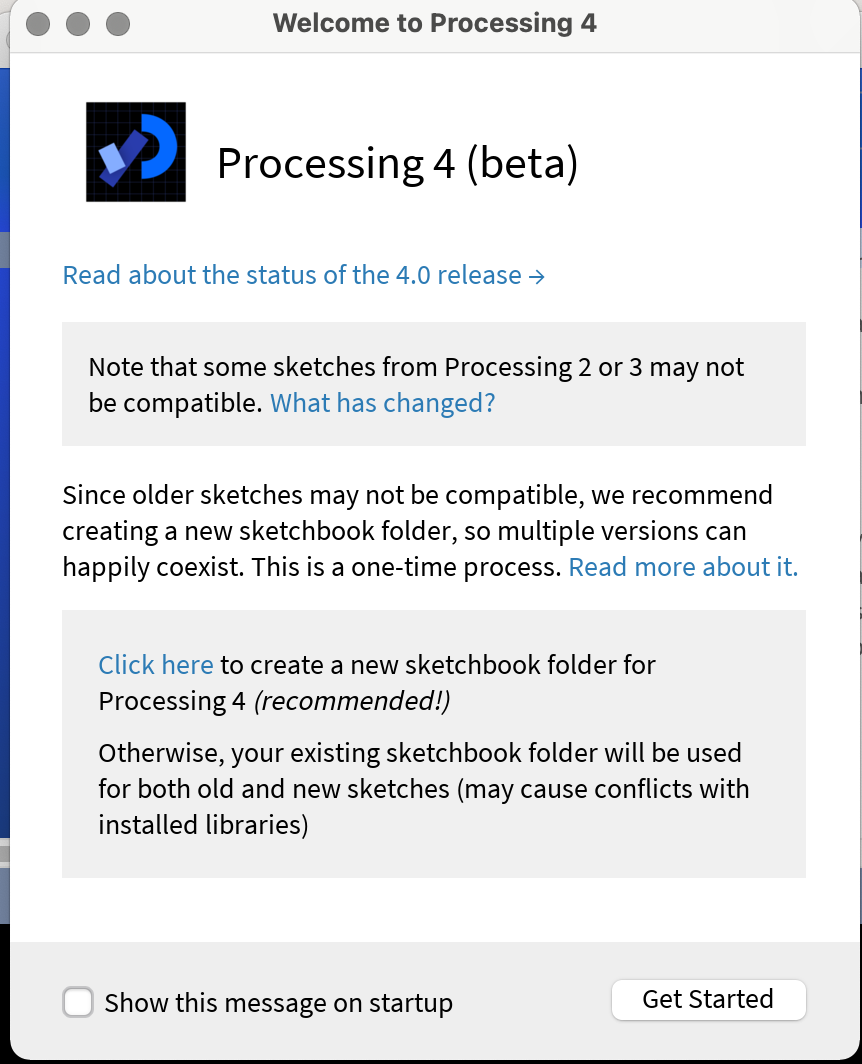Click the background window at the left edge
Viewport: 862px width, 1064px height.
(5, 500)
